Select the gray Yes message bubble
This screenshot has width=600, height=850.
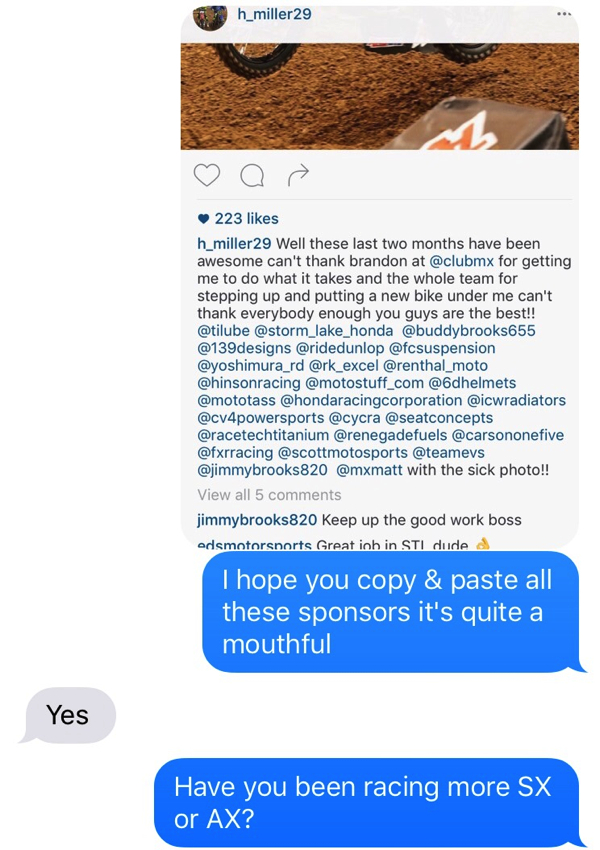point(67,715)
